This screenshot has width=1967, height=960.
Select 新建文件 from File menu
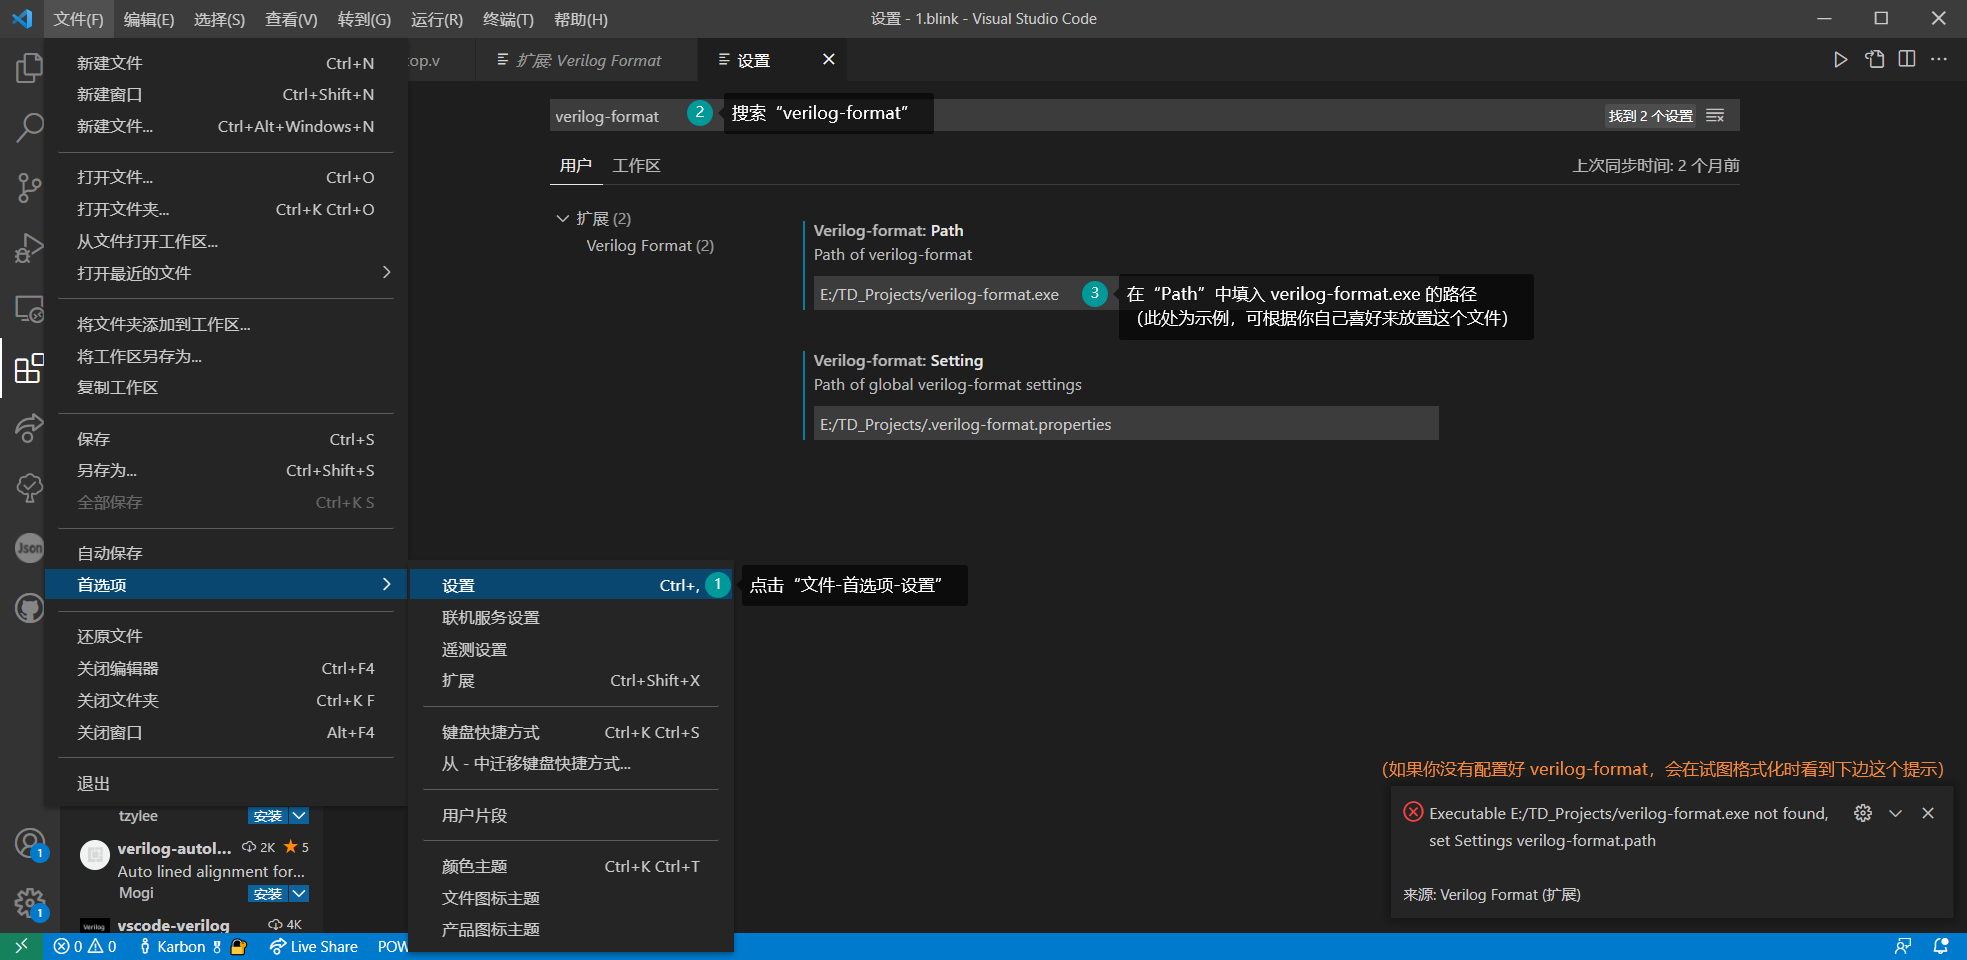tap(226, 63)
